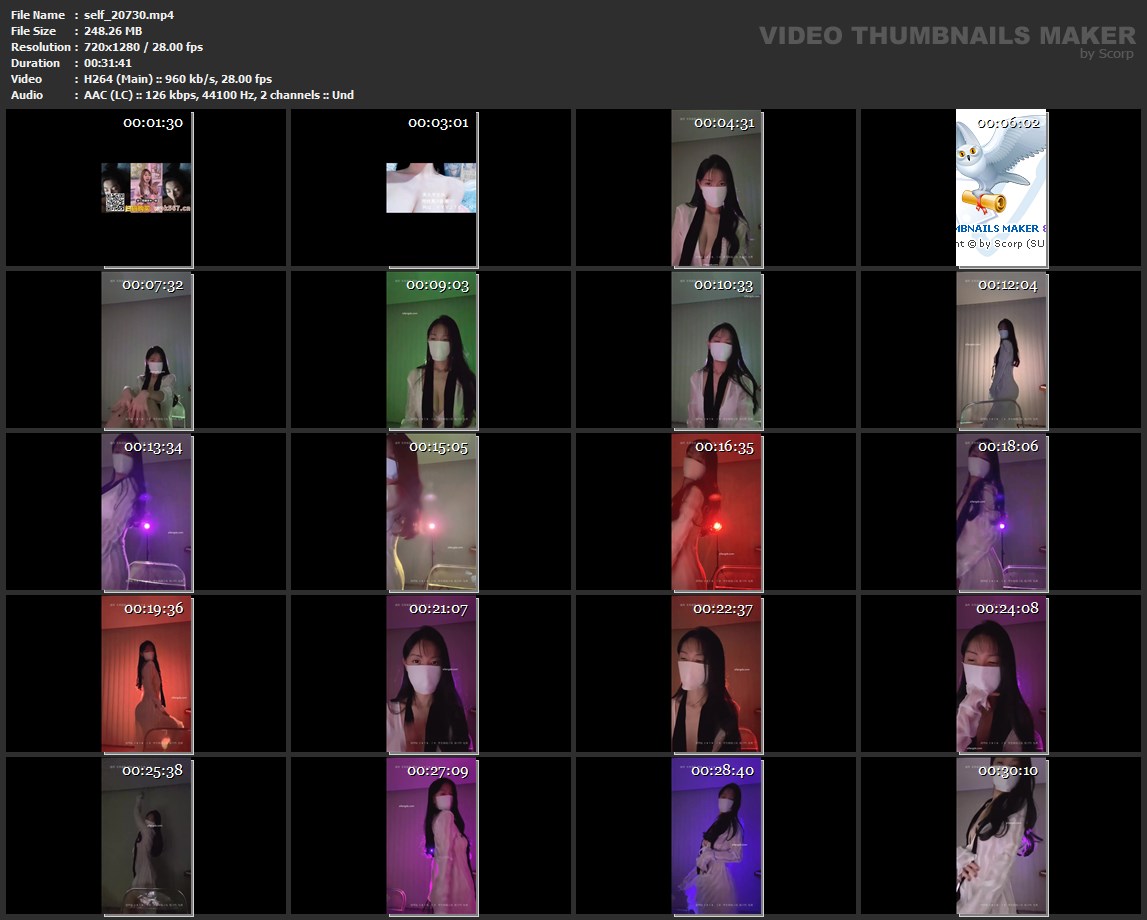Open the thumbnail at 00:18:06

click(x=1001, y=512)
